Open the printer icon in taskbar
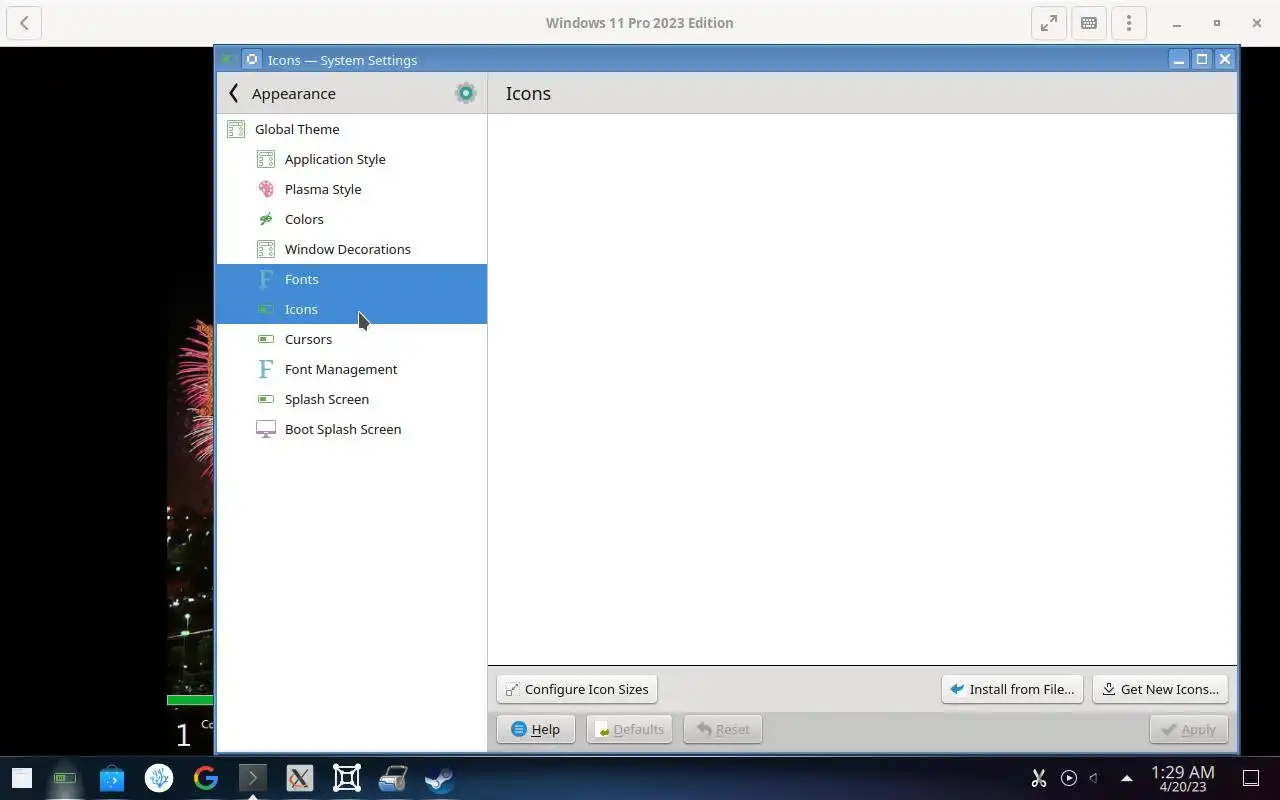Screen dimensions: 1280x800 pyautogui.click(x=393, y=778)
